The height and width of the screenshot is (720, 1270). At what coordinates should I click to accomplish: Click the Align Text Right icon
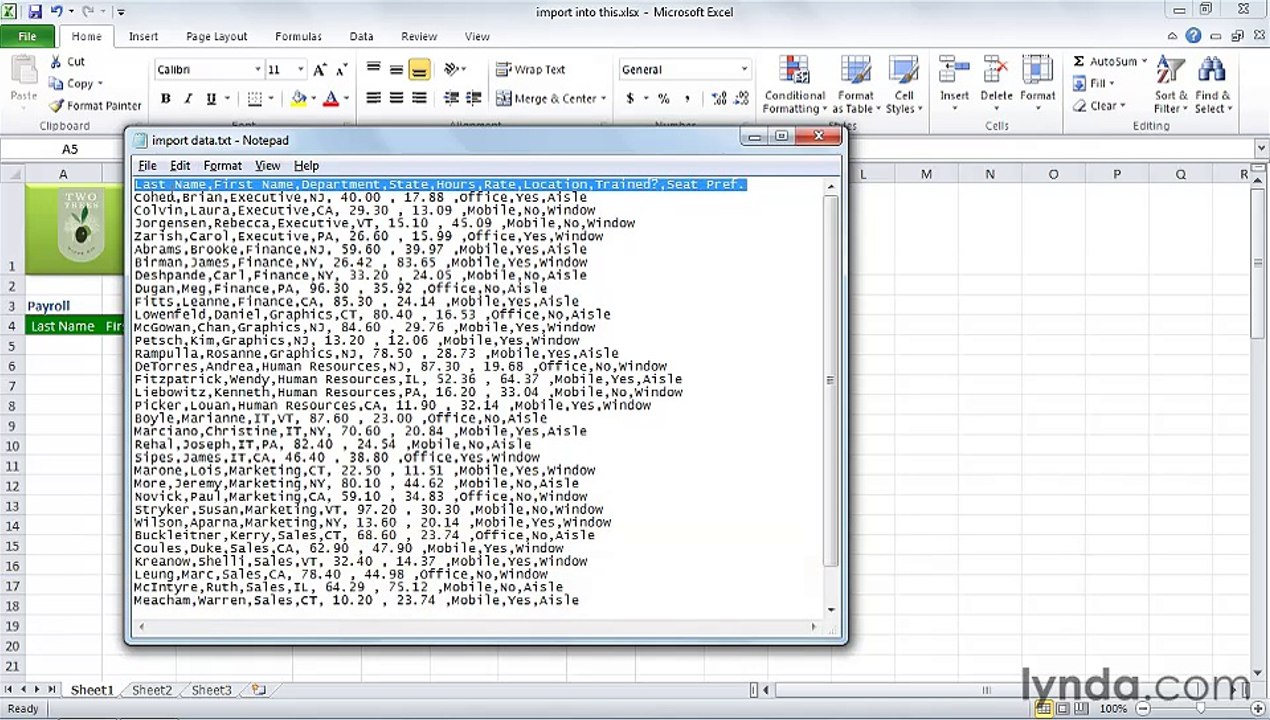pyautogui.click(x=419, y=98)
